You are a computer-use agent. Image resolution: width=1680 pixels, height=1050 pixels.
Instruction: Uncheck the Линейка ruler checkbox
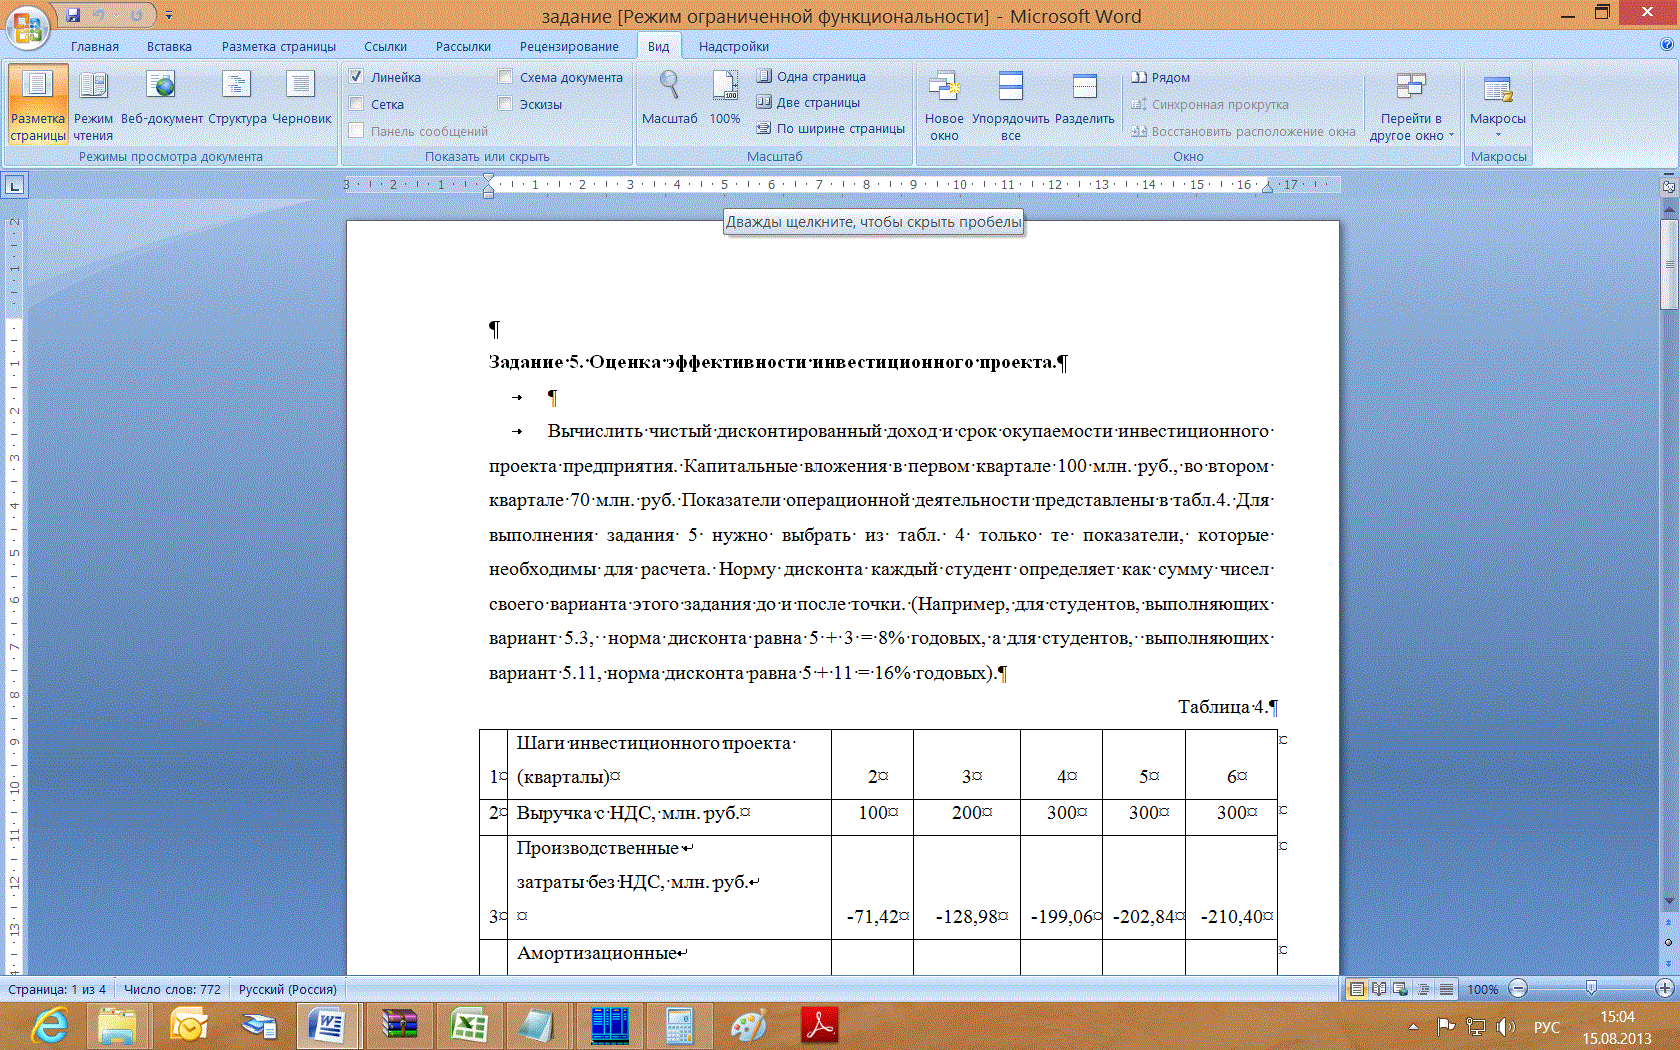click(357, 77)
